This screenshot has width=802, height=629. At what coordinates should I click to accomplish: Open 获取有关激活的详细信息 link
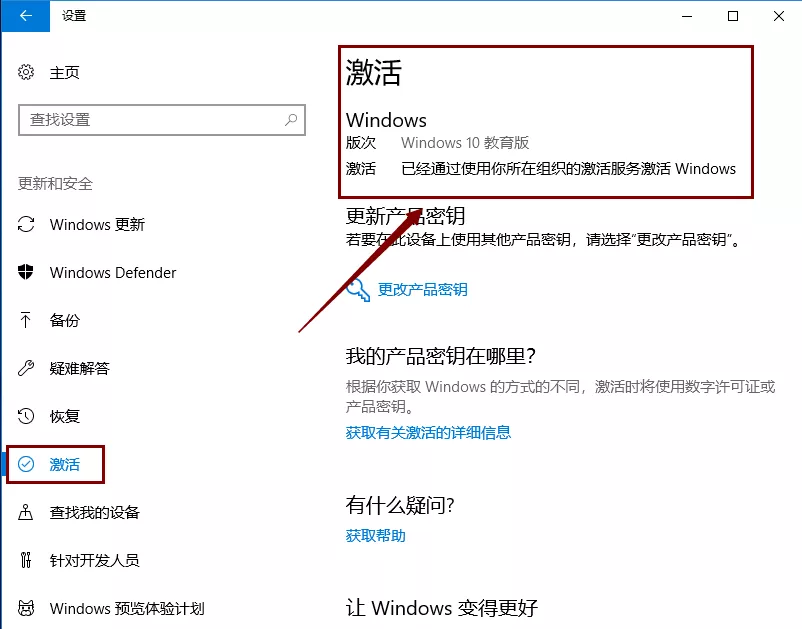pyautogui.click(x=428, y=433)
